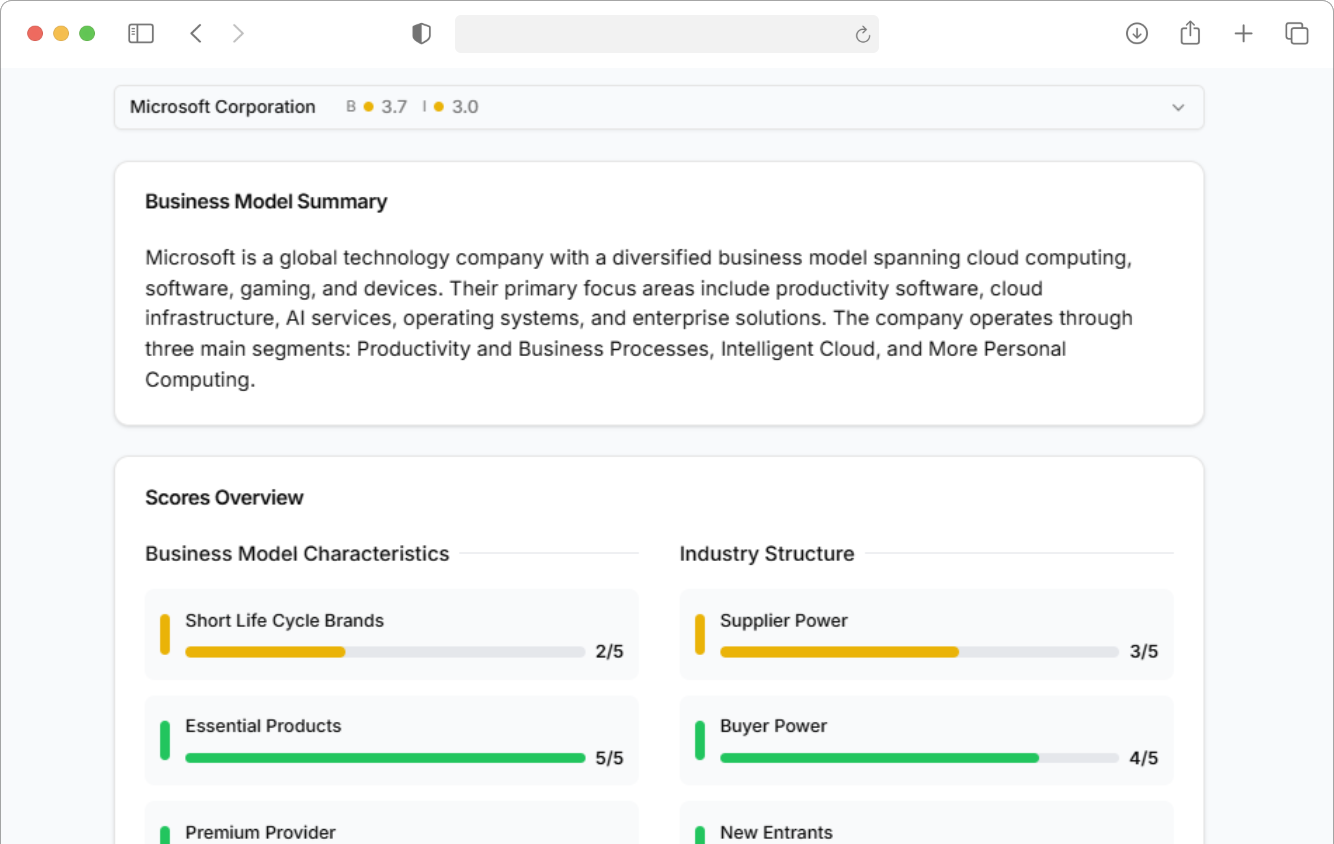
Task: Click the New Entrants label
Action: click(776, 832)
